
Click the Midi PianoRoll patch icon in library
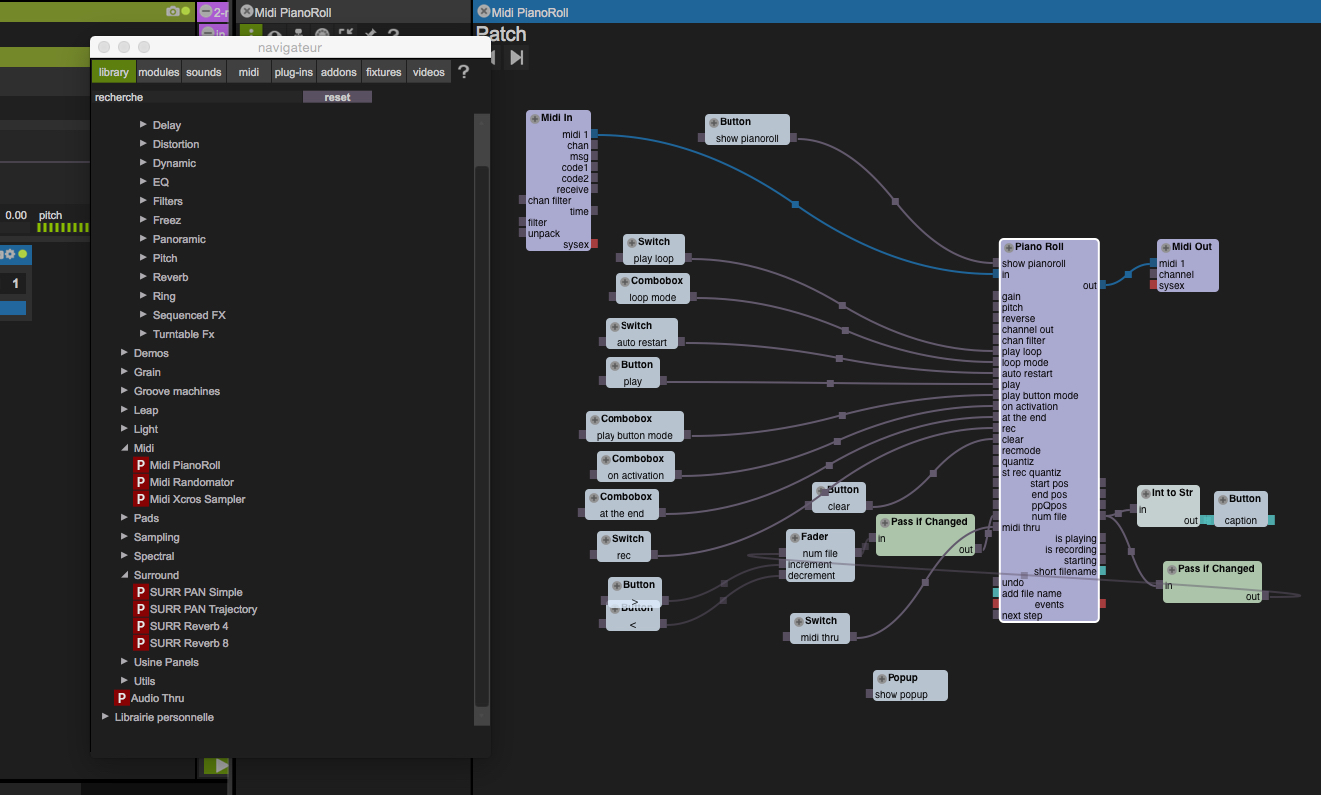pyautogui.click(x=141, y=466)
